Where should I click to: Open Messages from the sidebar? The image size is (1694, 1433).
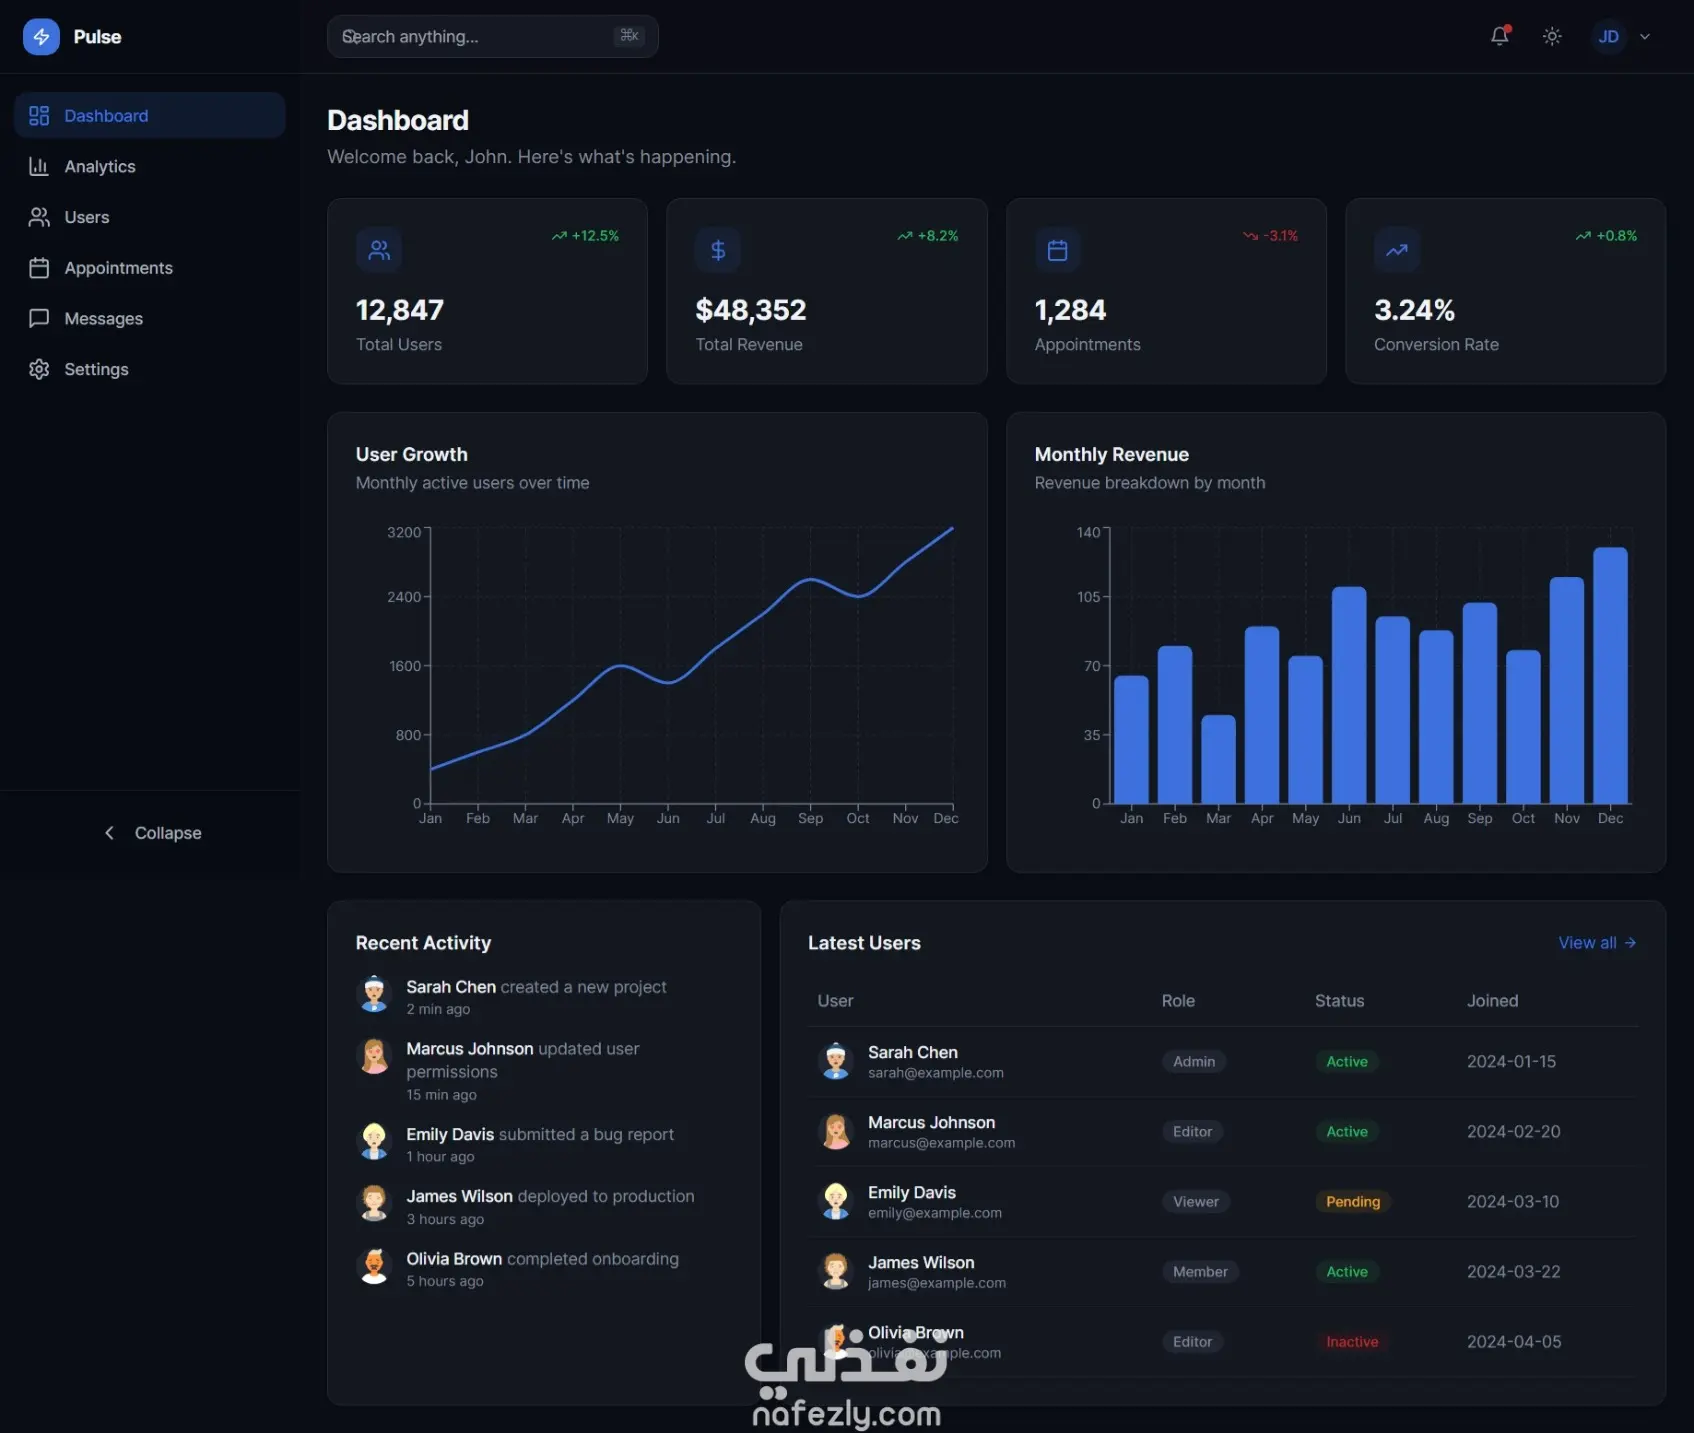click(x=150, y=318)
